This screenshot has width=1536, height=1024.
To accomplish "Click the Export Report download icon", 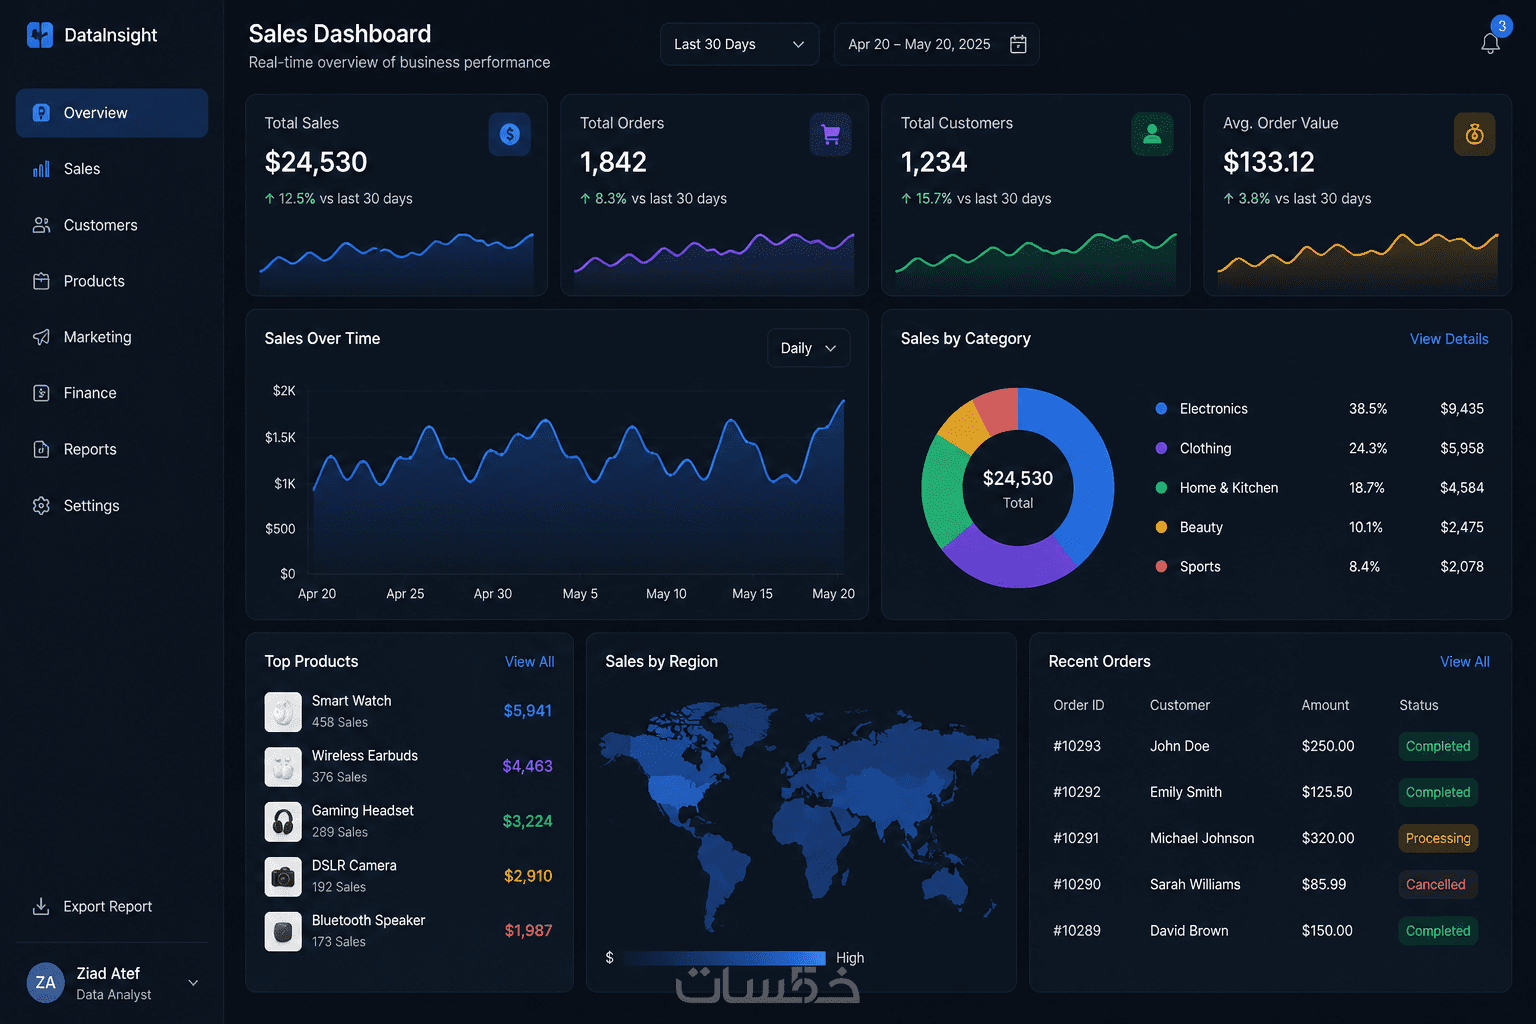I will [x=41, y=906].
